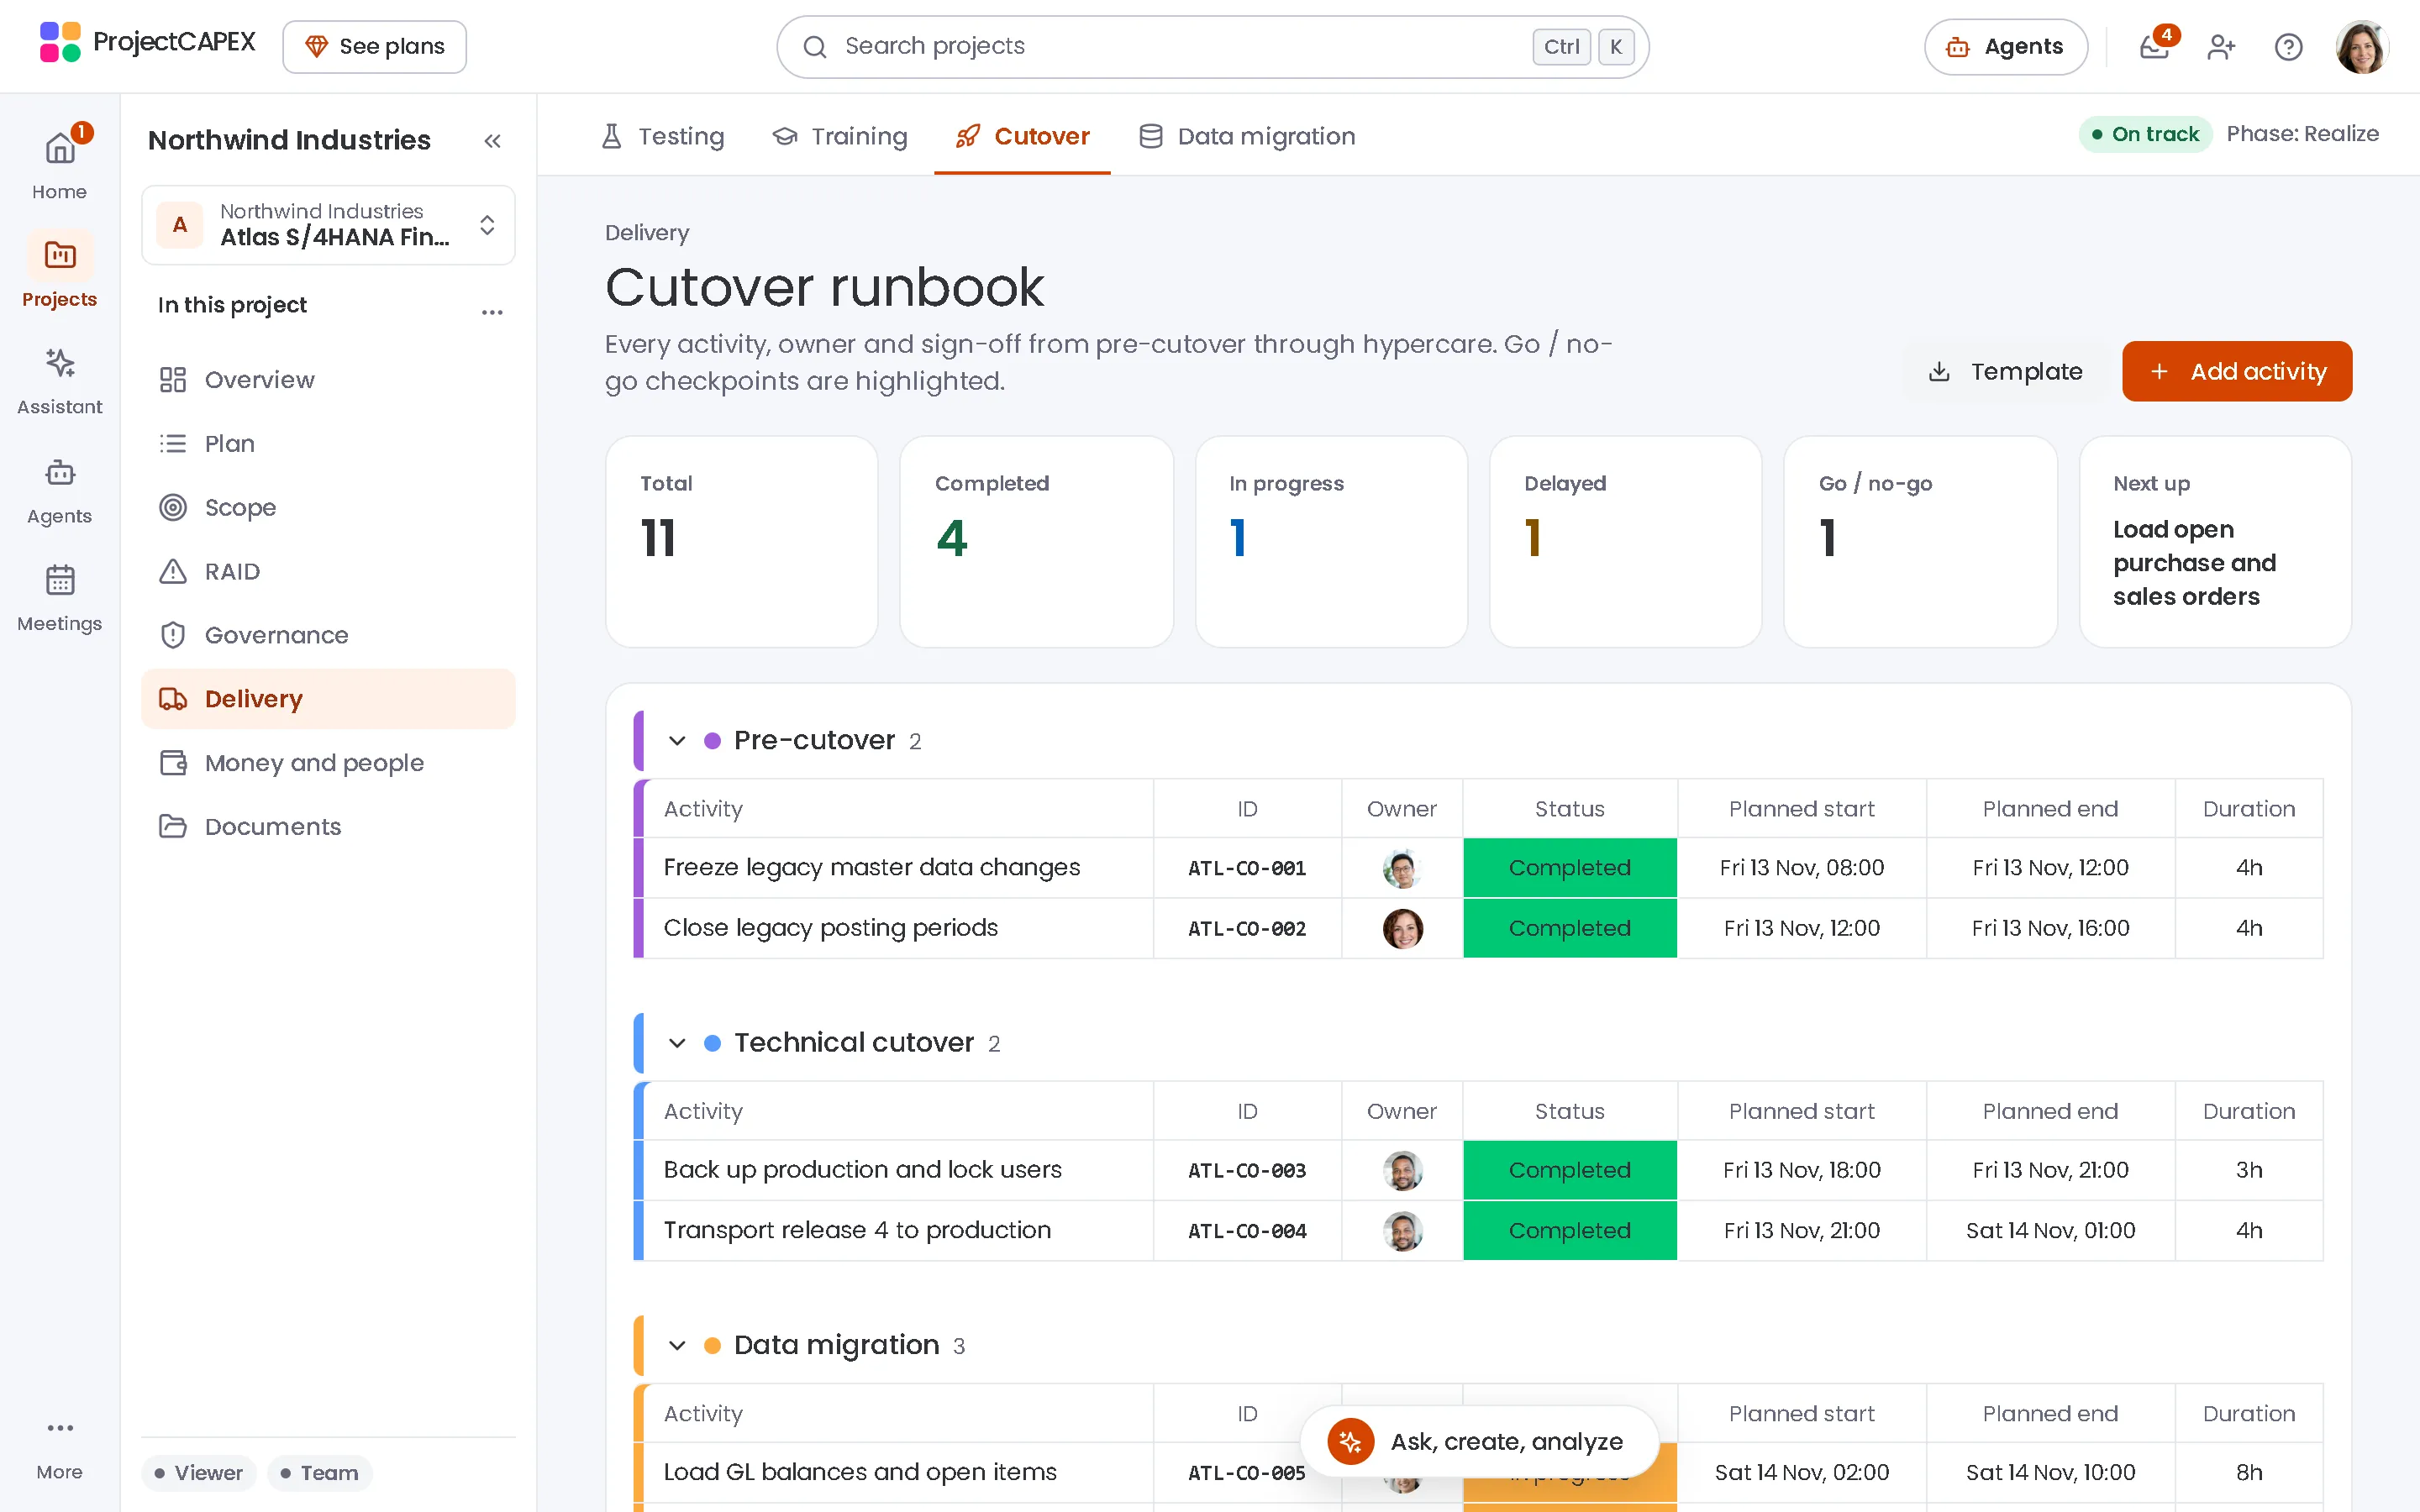Open the help question mark icon
Image resolution: width=2420 pixels, height=1512 pixels.
coord(2288,47)
